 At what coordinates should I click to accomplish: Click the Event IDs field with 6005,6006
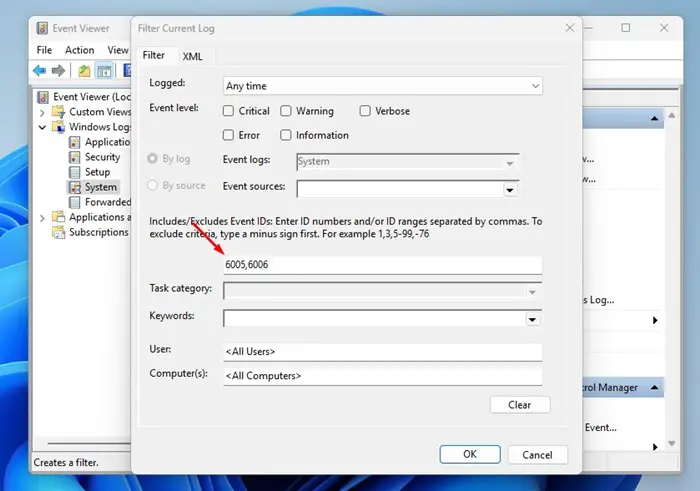[383, 265]
